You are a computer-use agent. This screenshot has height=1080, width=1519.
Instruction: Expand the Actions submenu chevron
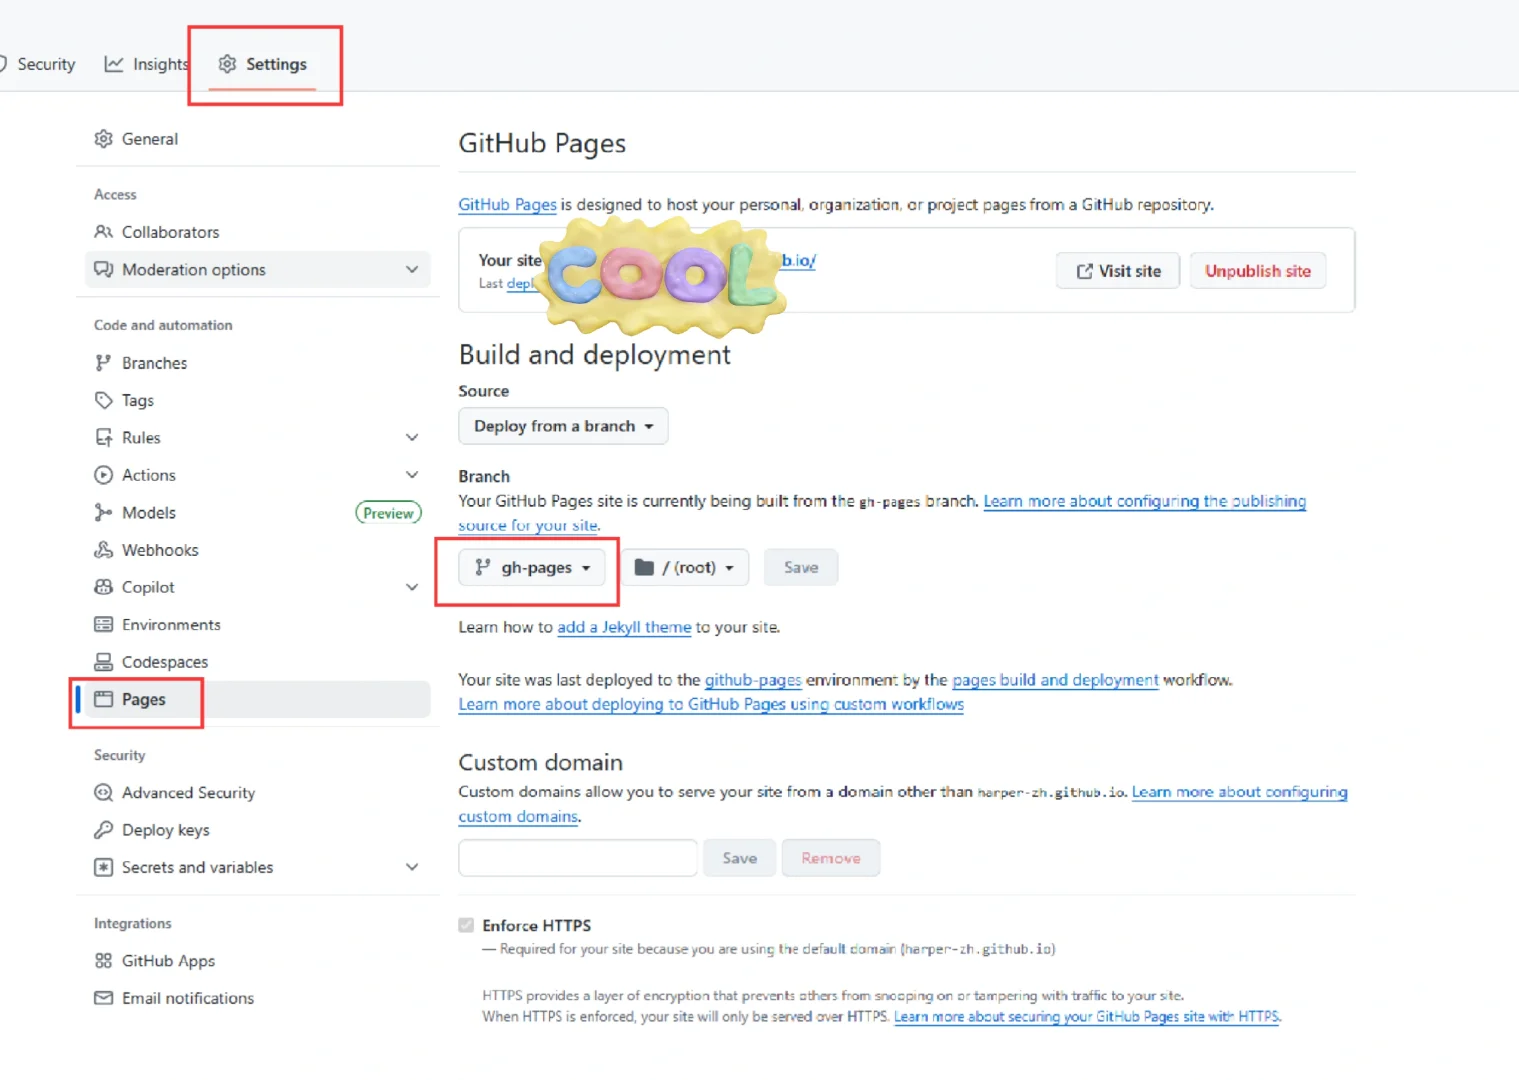[412, 475]
